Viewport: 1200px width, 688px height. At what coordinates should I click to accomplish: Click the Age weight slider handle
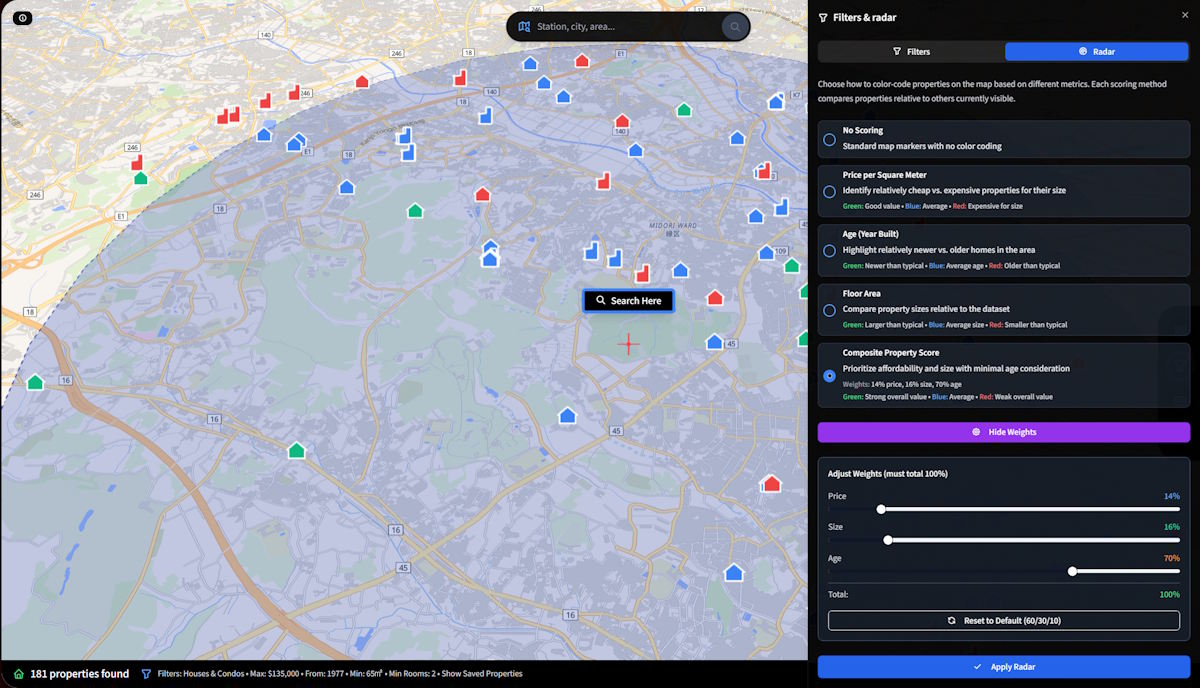coord(1072,571)
